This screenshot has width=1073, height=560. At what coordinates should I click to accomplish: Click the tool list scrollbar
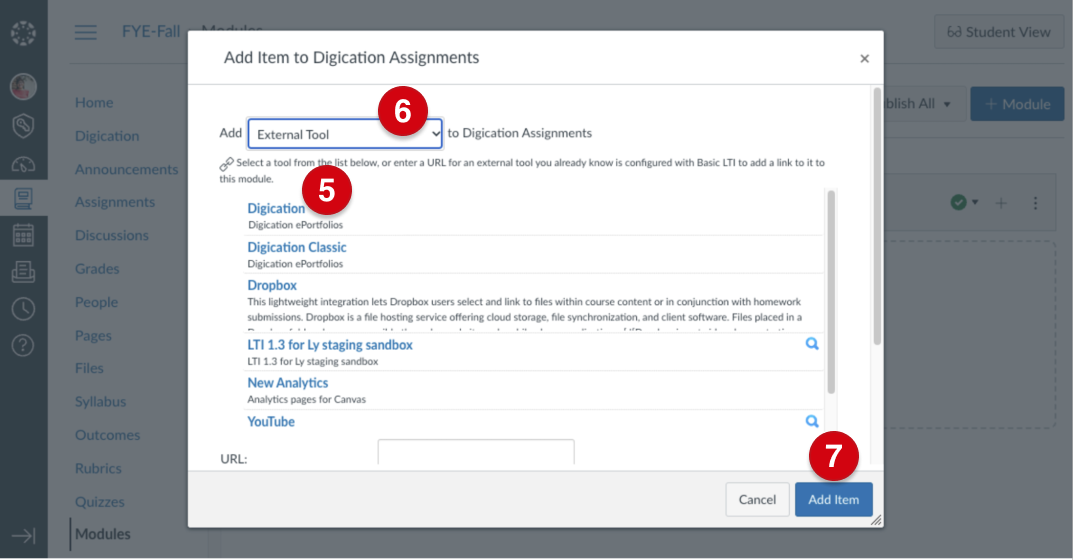pos(831,292)
